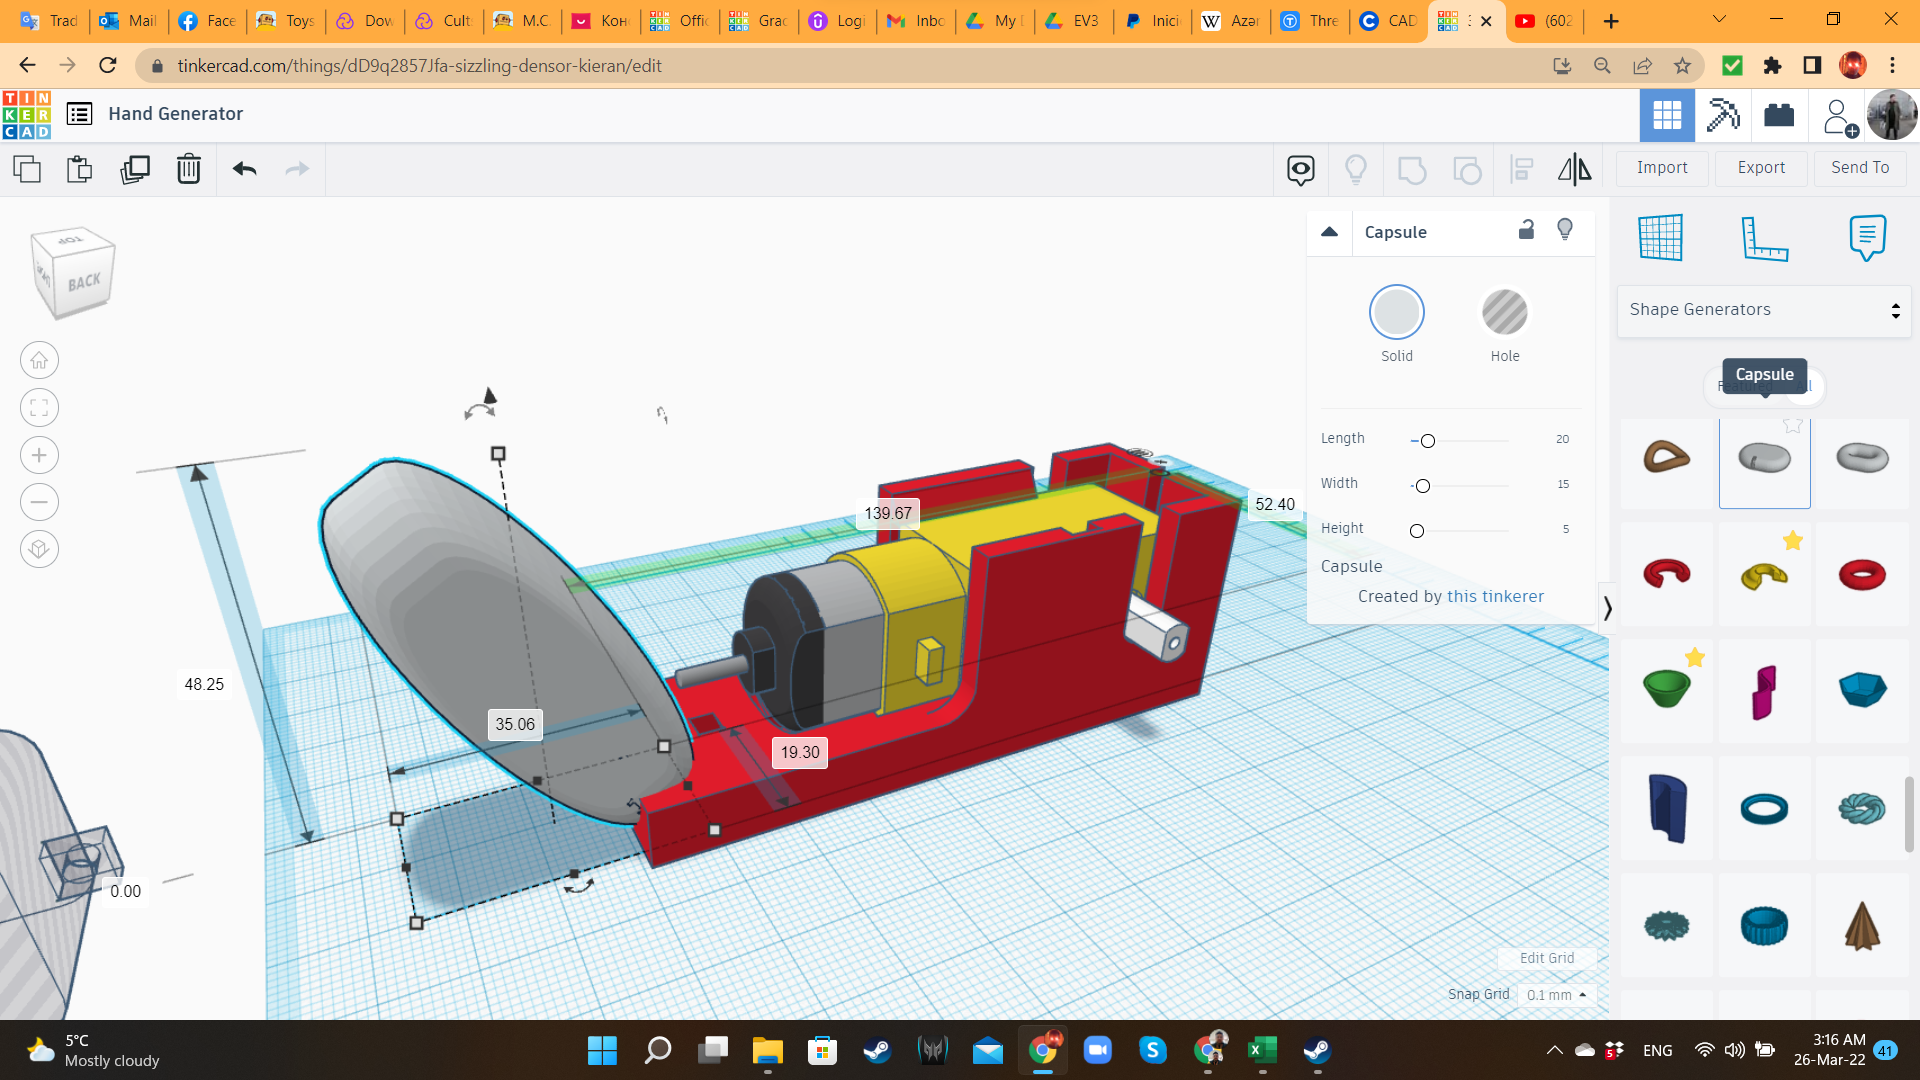Click the Export button

pyautogui.click(x=1760, y=167)
